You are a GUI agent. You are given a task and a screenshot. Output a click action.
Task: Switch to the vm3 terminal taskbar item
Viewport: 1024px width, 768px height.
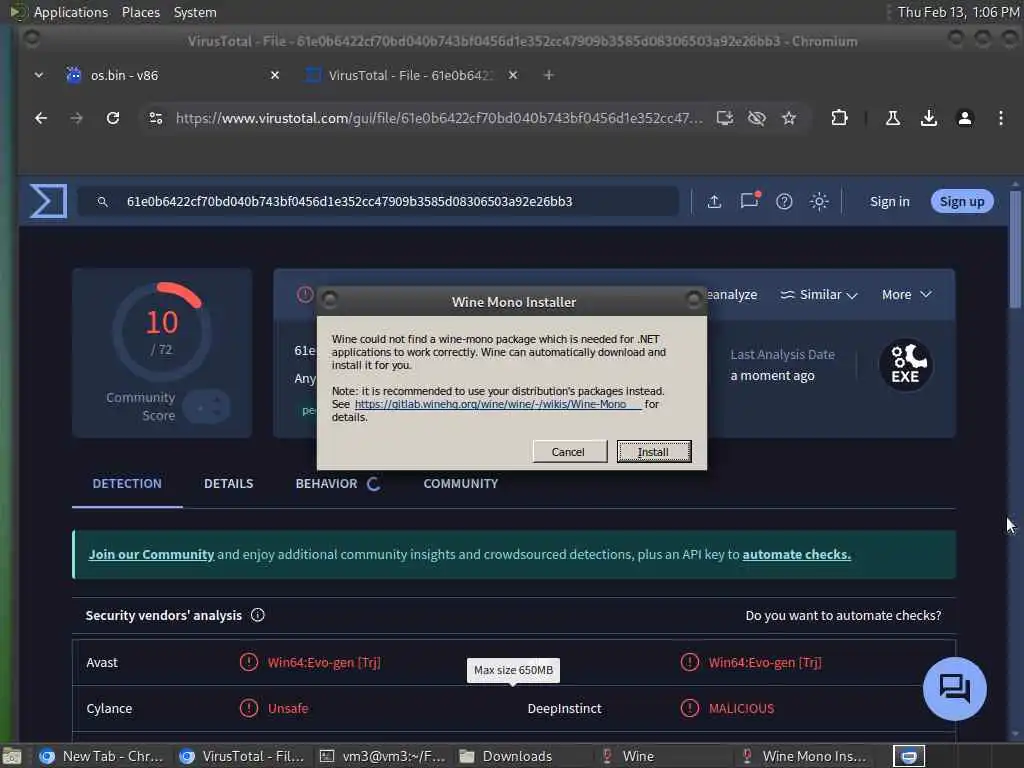click(383, 756)
